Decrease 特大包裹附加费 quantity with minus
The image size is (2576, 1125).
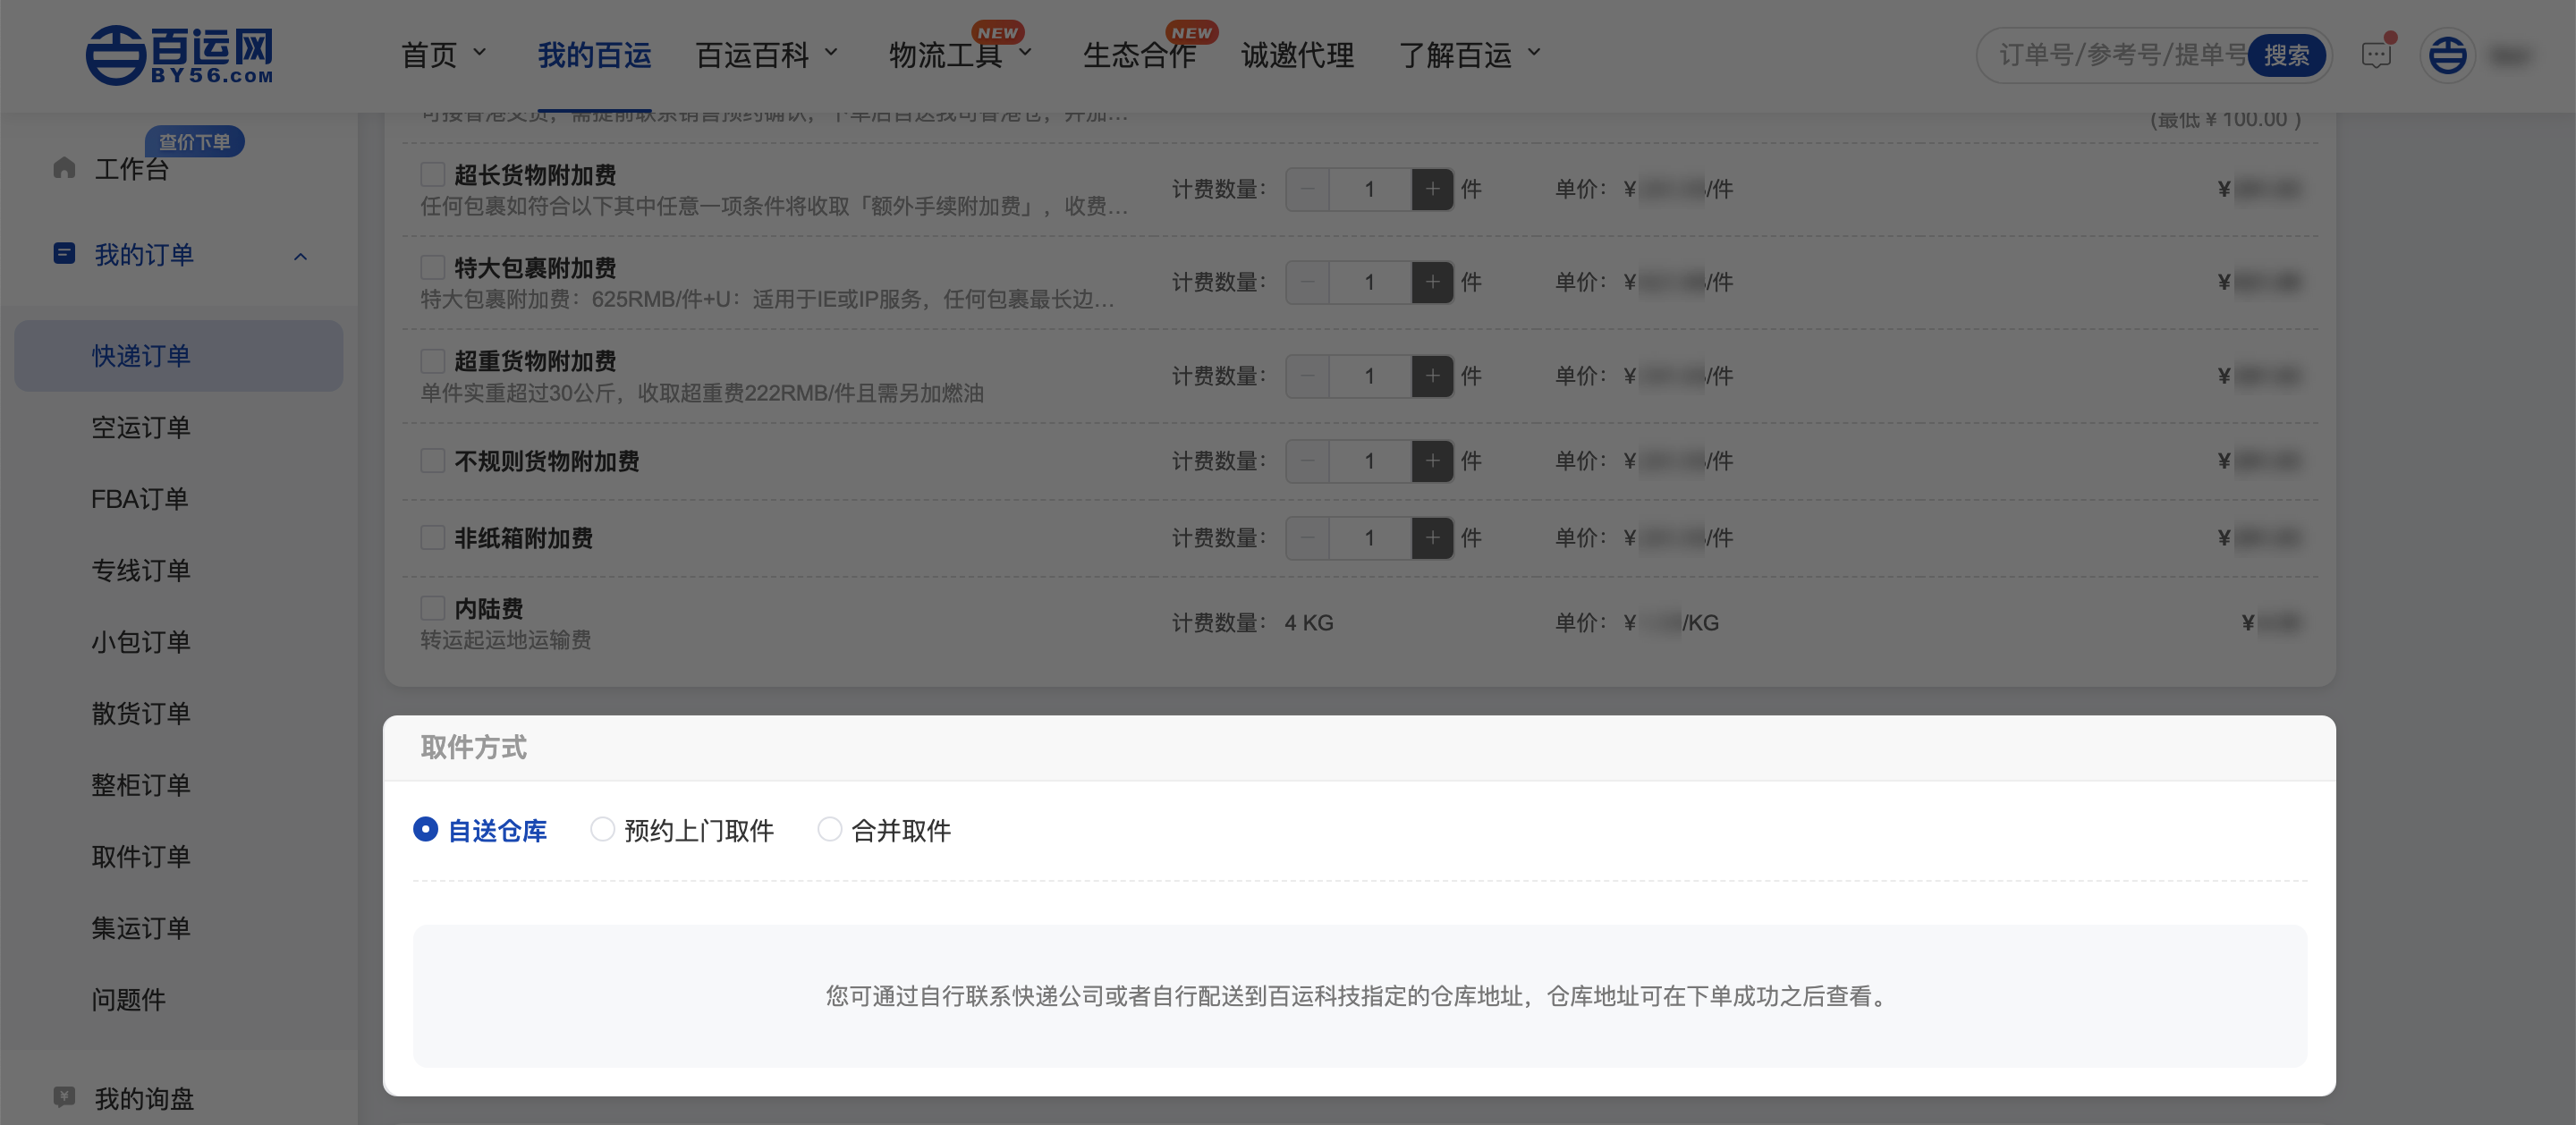(x=1307, y=282)
